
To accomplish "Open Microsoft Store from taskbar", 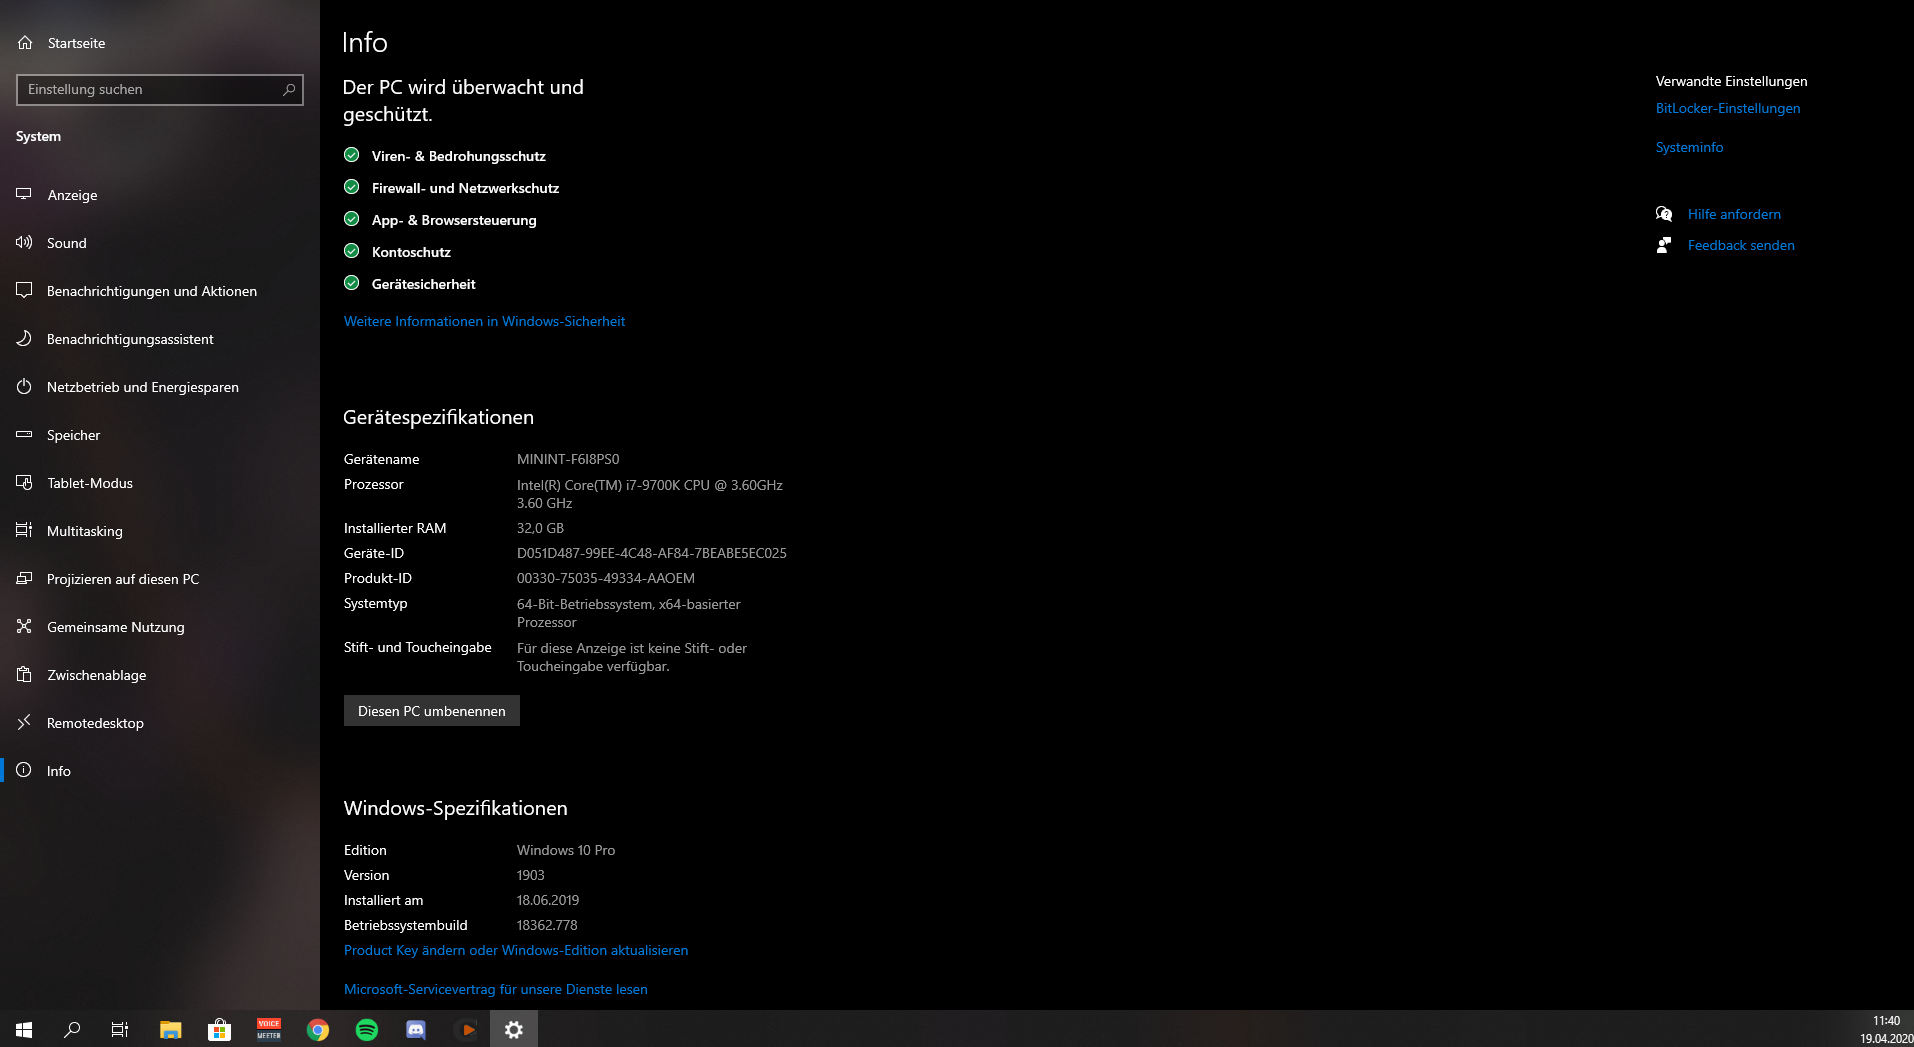I will 219,1029.
